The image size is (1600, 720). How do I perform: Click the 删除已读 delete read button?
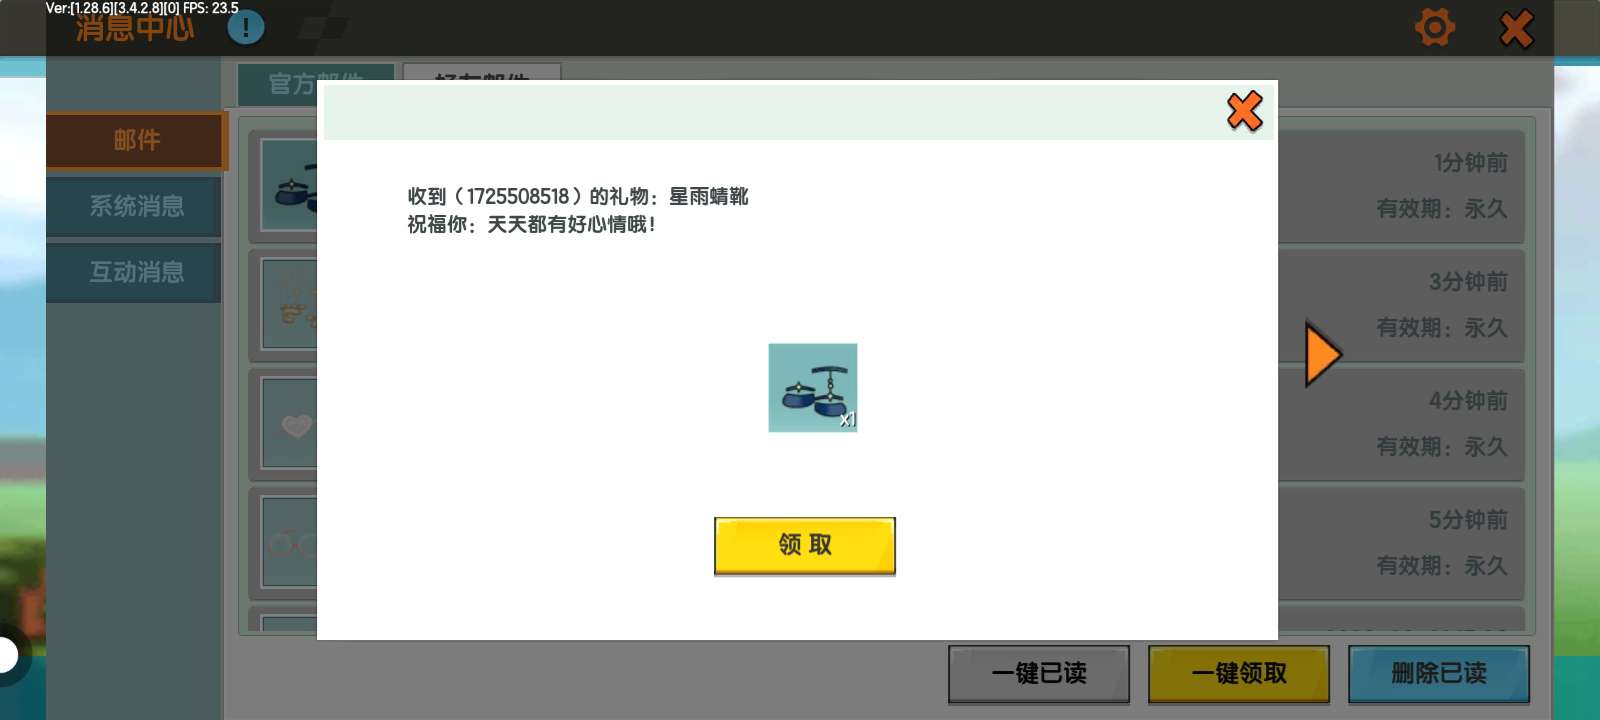(x=1439, y=674)
